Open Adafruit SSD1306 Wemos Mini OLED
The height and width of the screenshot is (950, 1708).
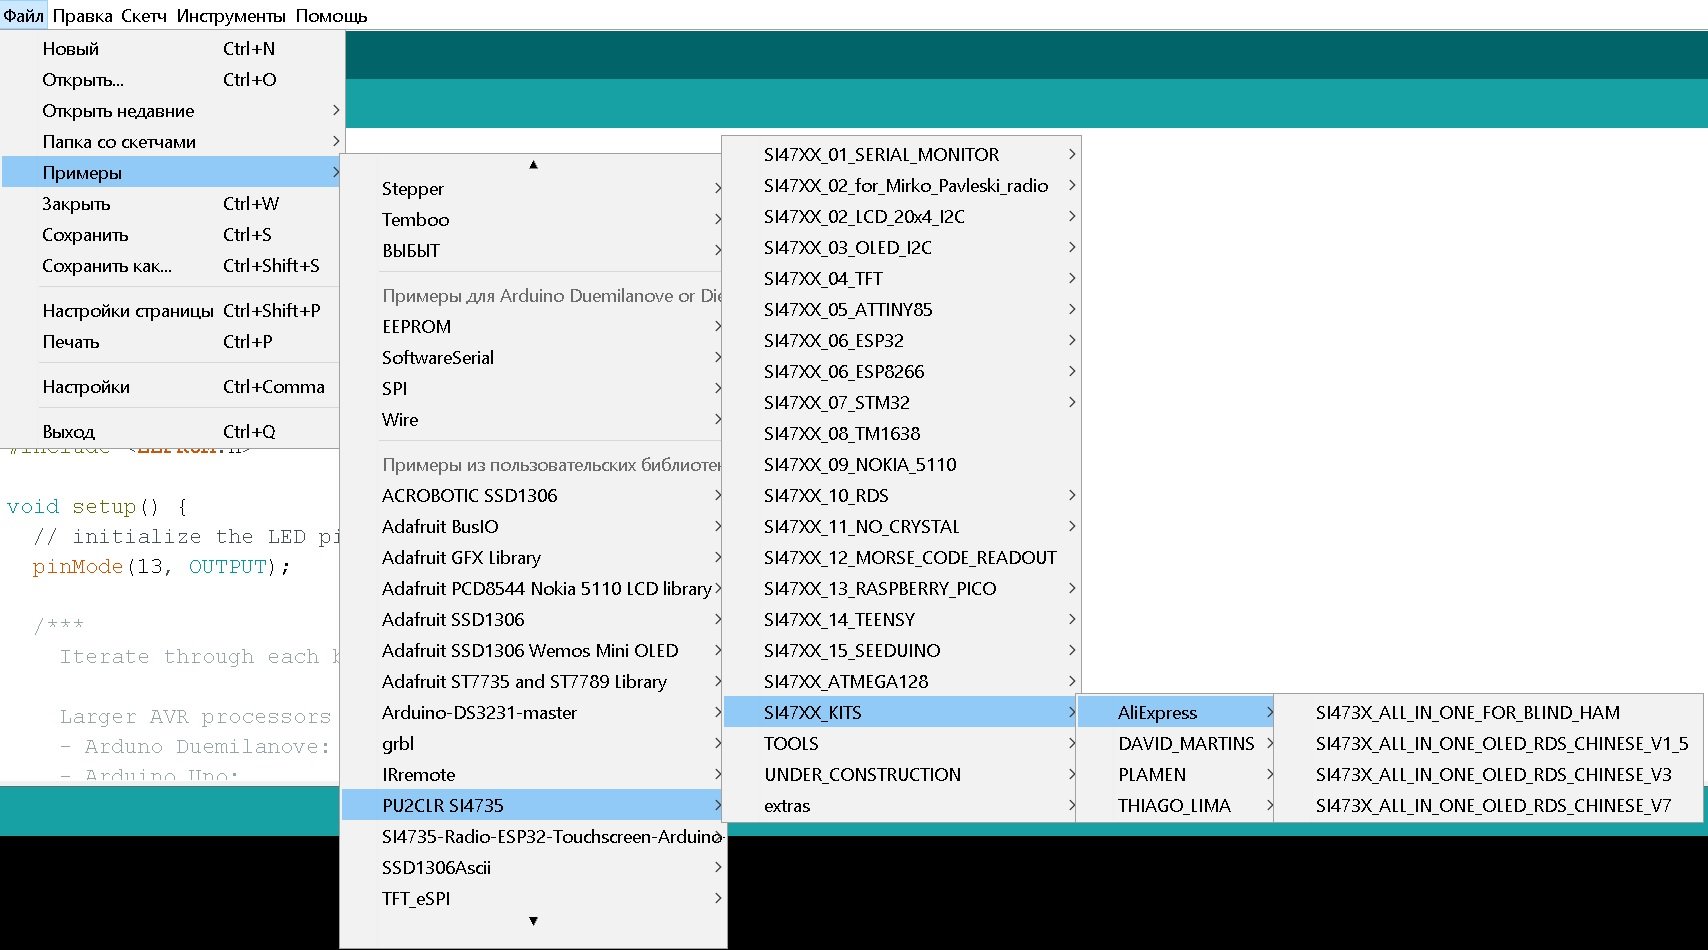pos(533,651)
